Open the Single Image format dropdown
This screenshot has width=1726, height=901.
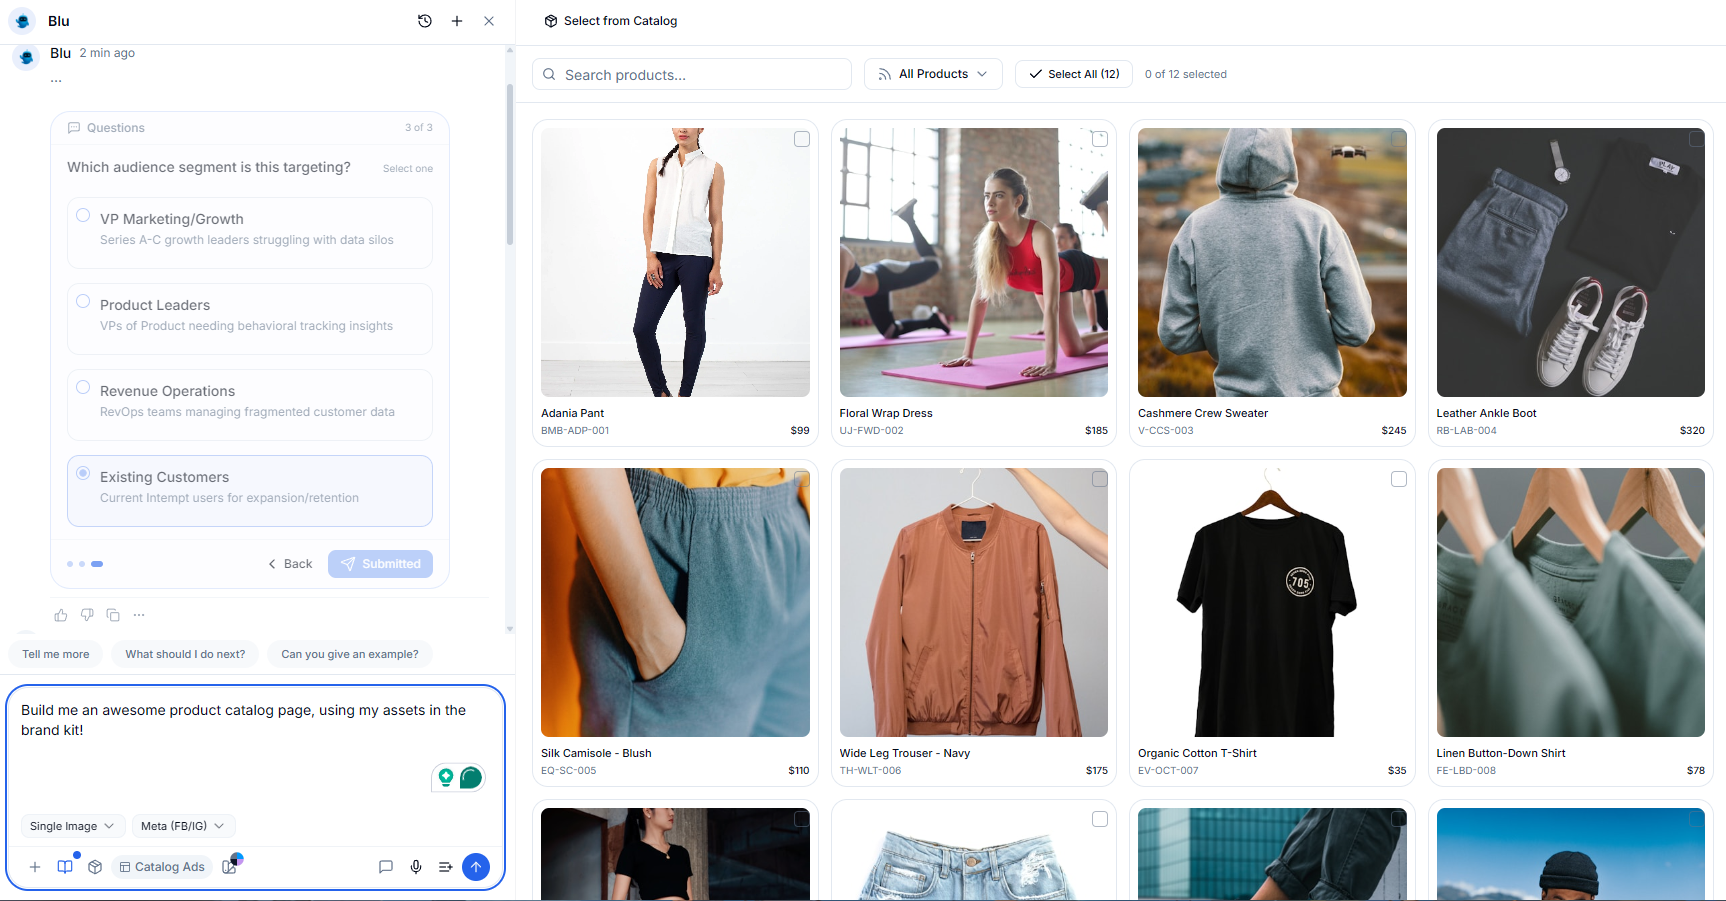pyautogui.click(x=72, y=826)
